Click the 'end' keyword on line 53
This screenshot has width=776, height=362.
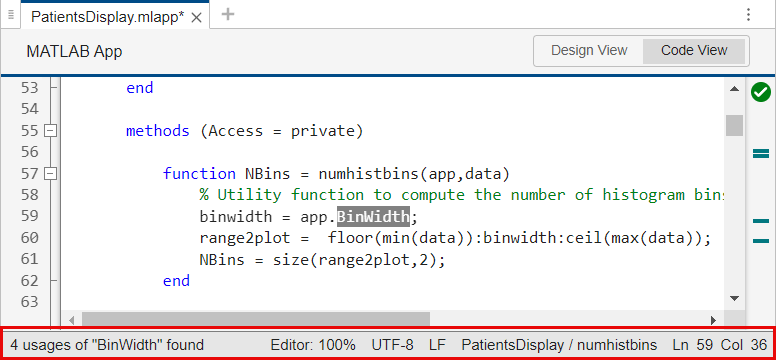(140, 88)
